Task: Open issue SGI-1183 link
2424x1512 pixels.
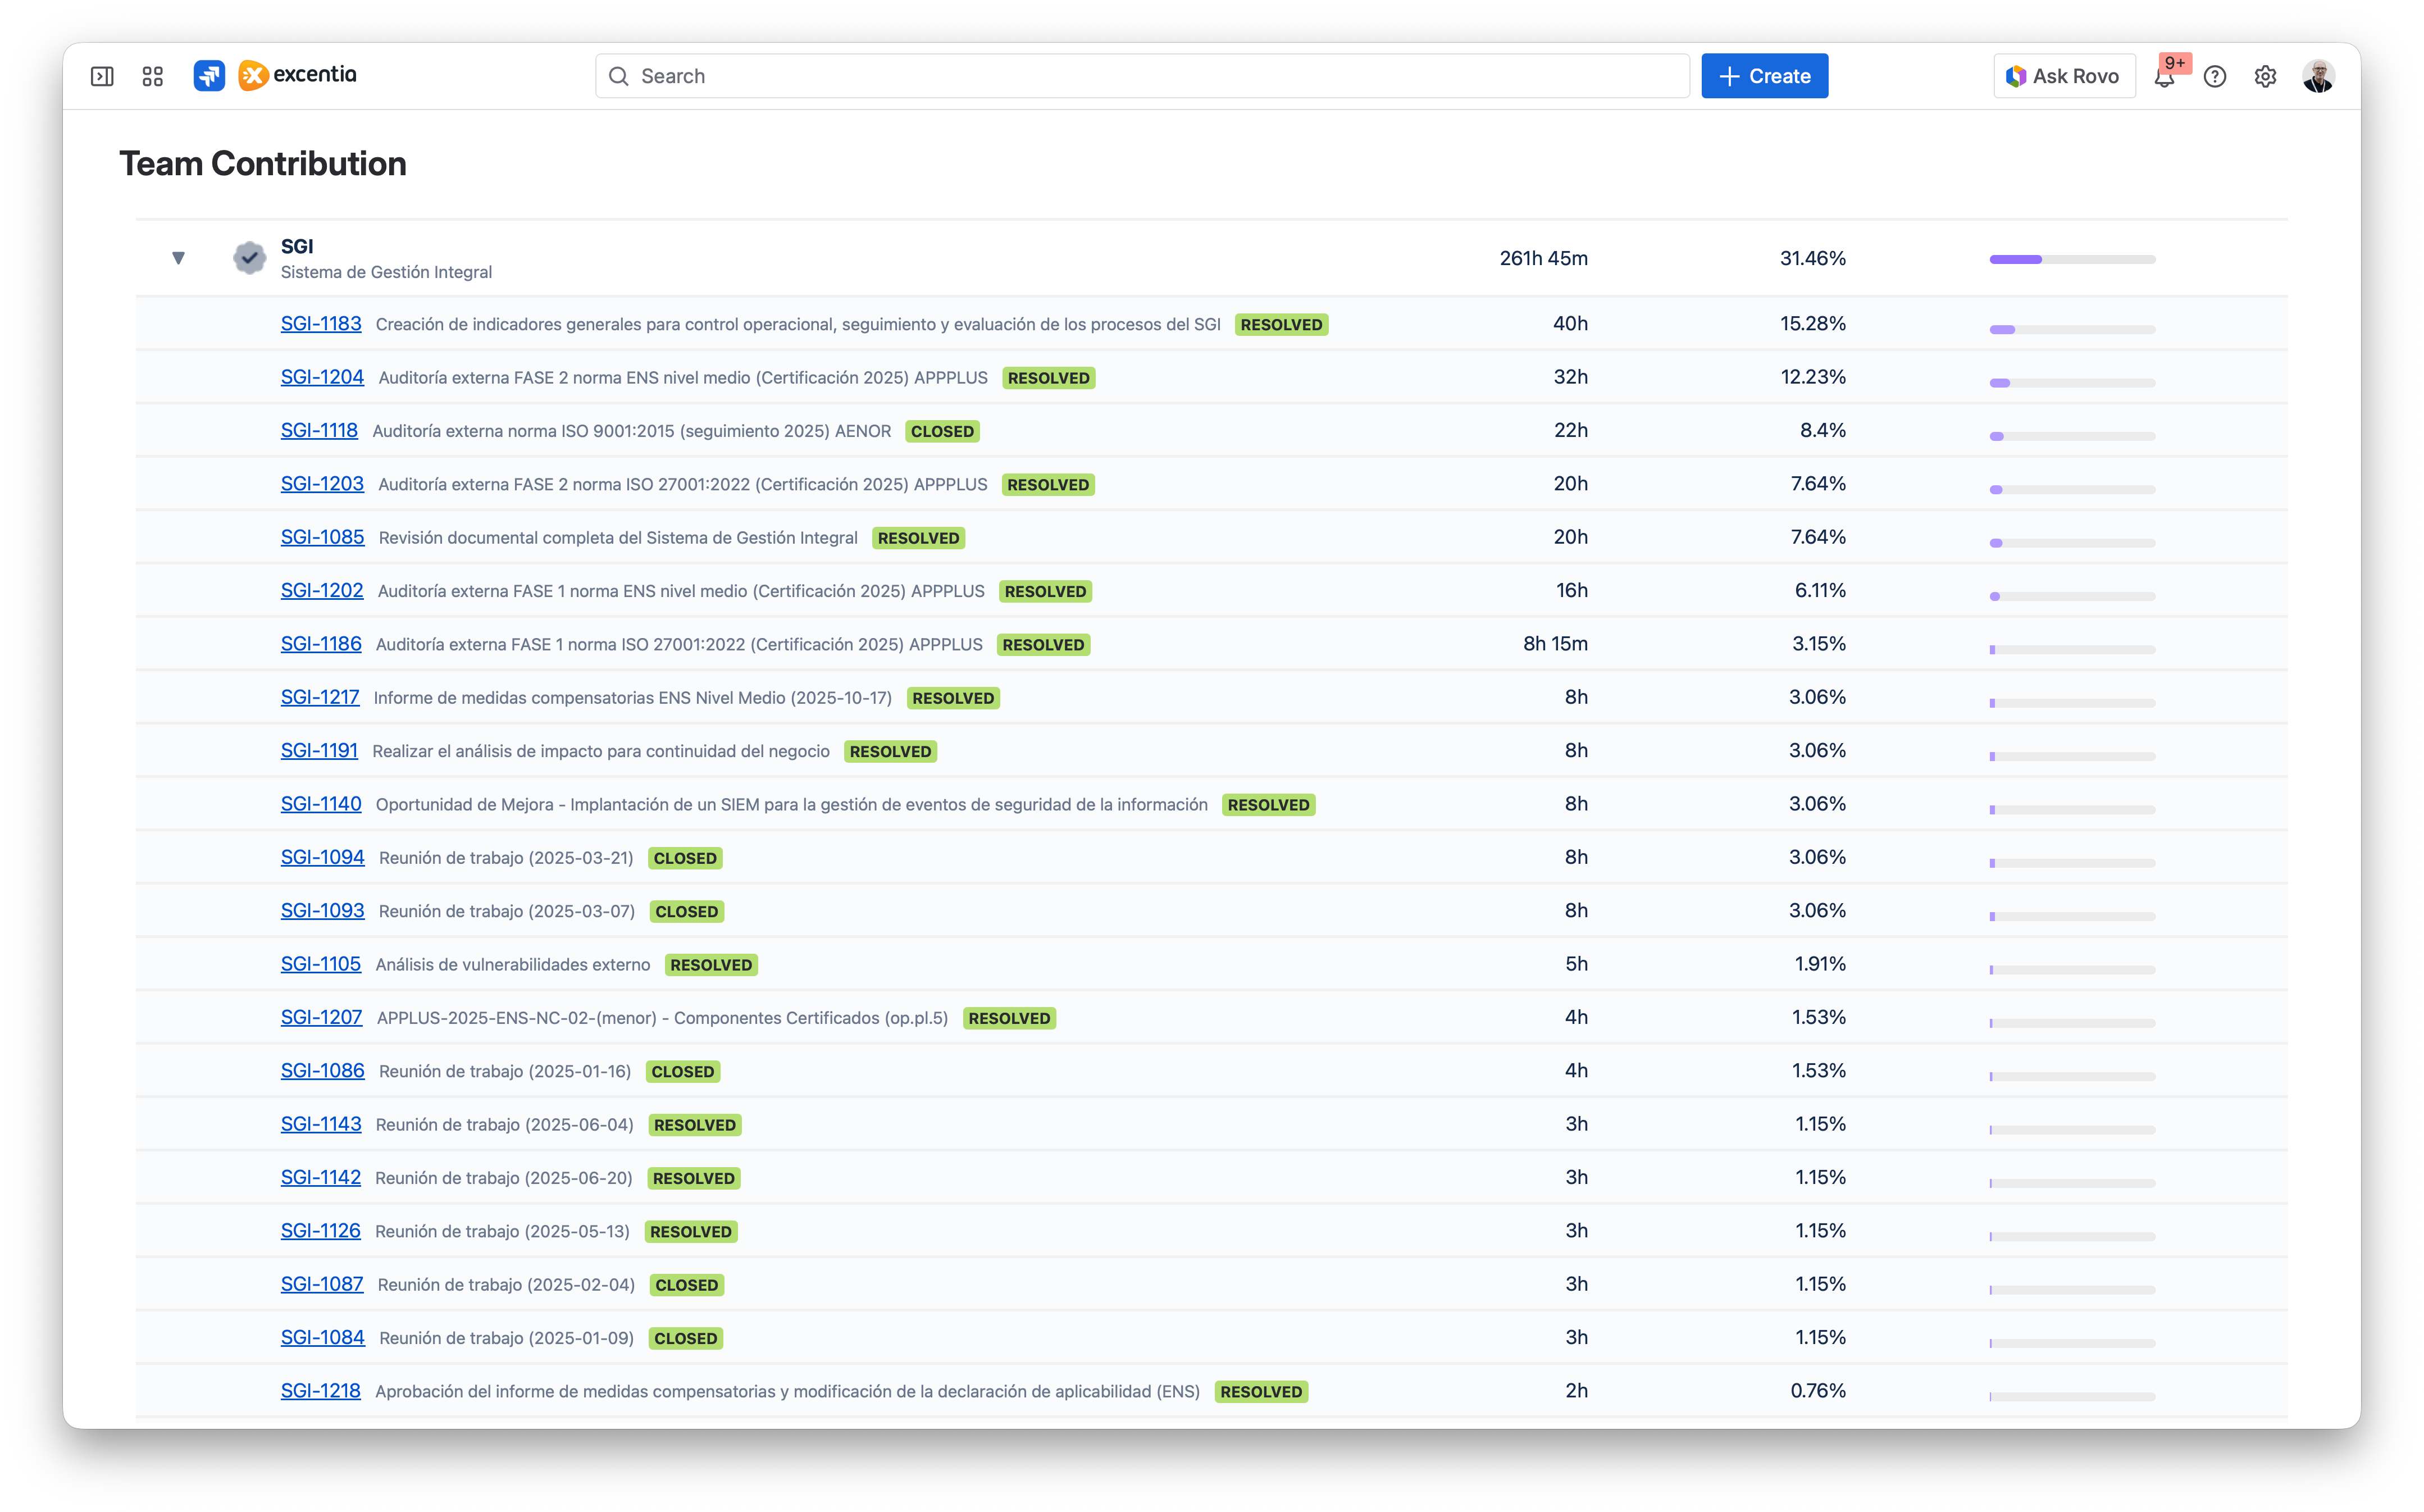Action: coord(321,323)
